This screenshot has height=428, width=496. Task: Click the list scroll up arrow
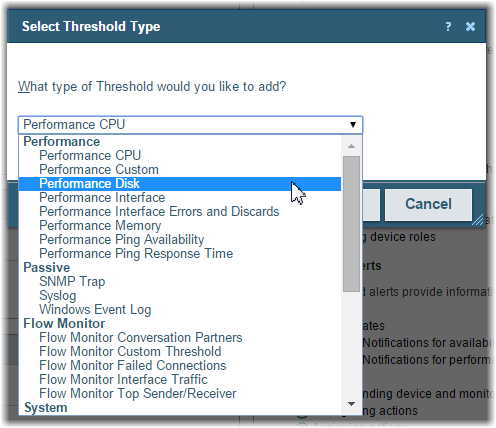(351, 146)
